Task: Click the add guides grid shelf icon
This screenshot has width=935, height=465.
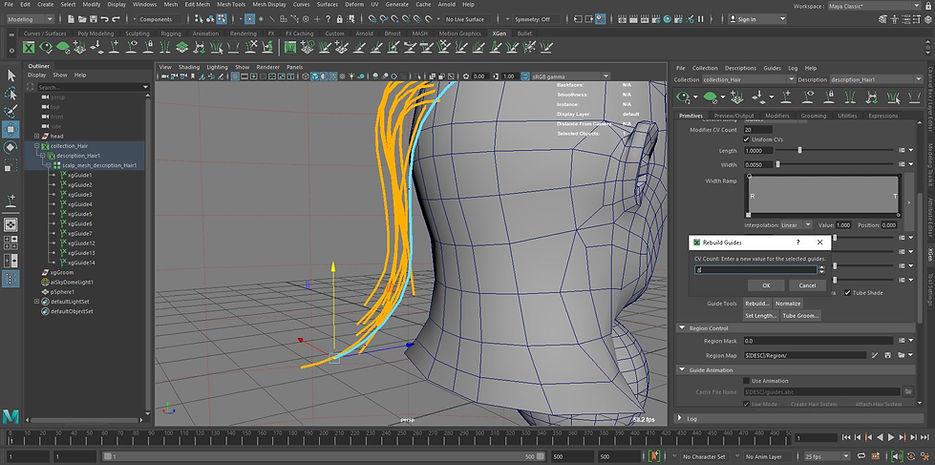Action: click(79, 47)
